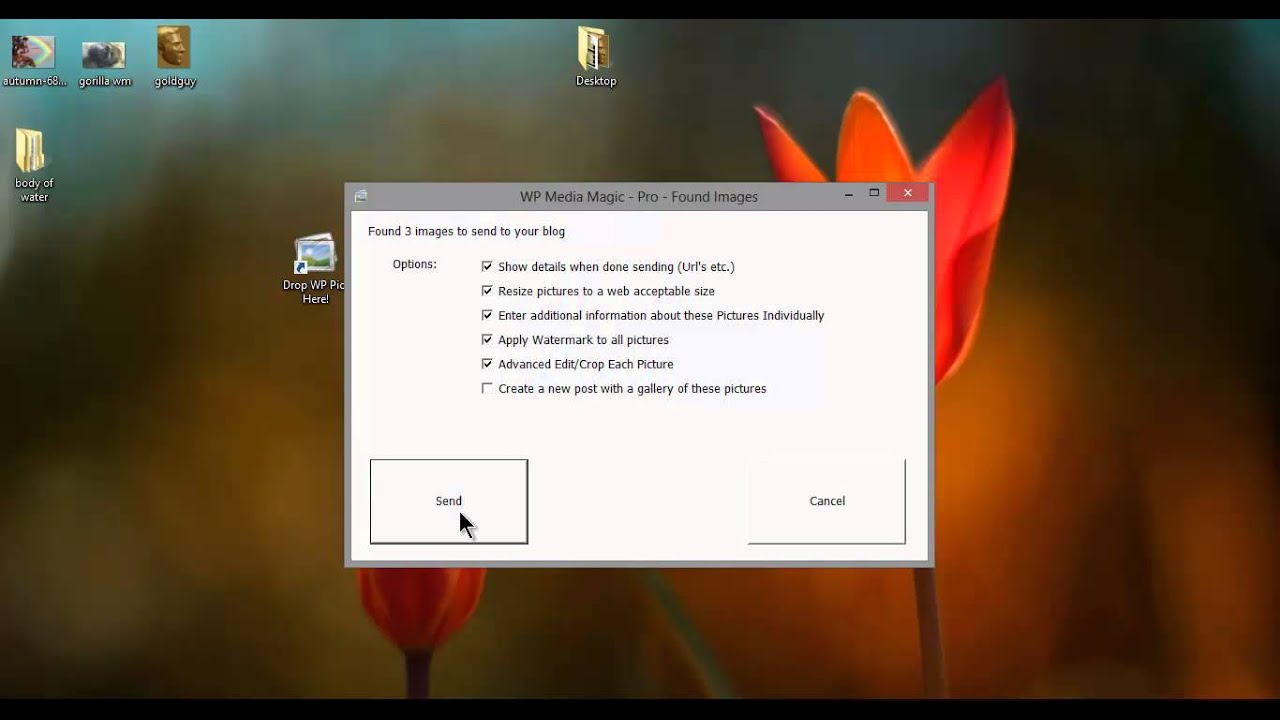
Task: Close the Found Images dialog
Action: 908,193
